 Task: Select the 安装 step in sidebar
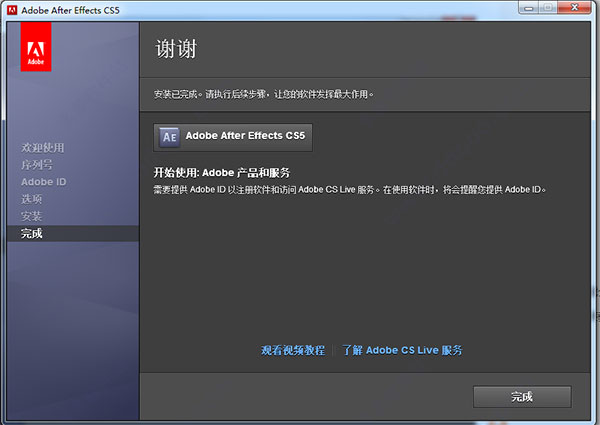point(31,216)
